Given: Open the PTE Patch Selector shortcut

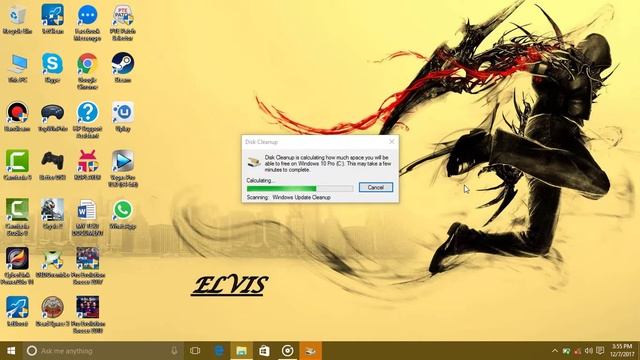Looking at the screenshot, I should point(122,23).
